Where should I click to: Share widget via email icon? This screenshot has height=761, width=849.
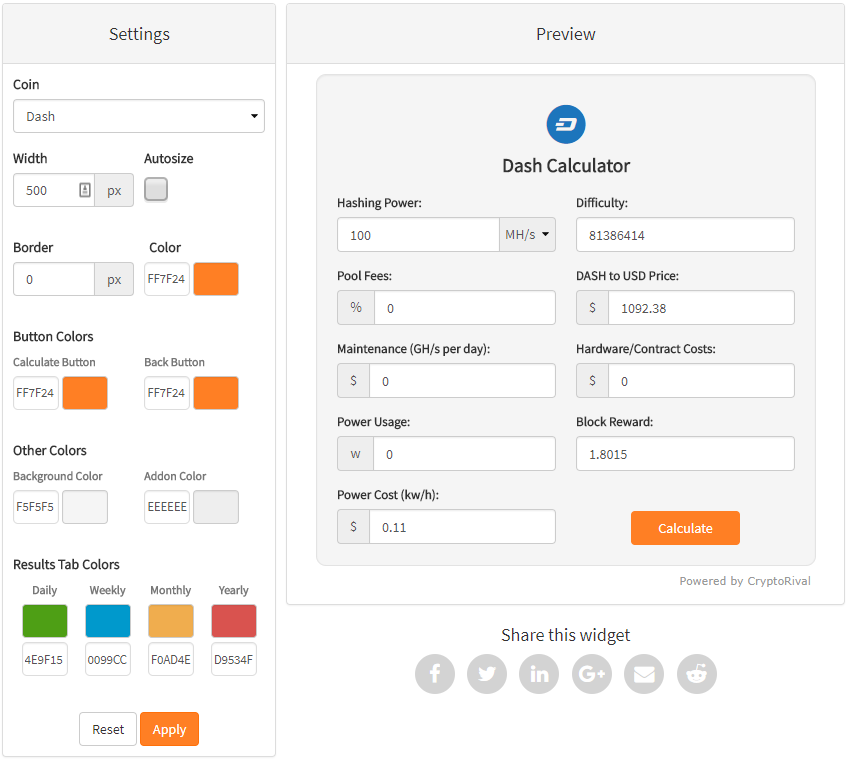point(644,674)
